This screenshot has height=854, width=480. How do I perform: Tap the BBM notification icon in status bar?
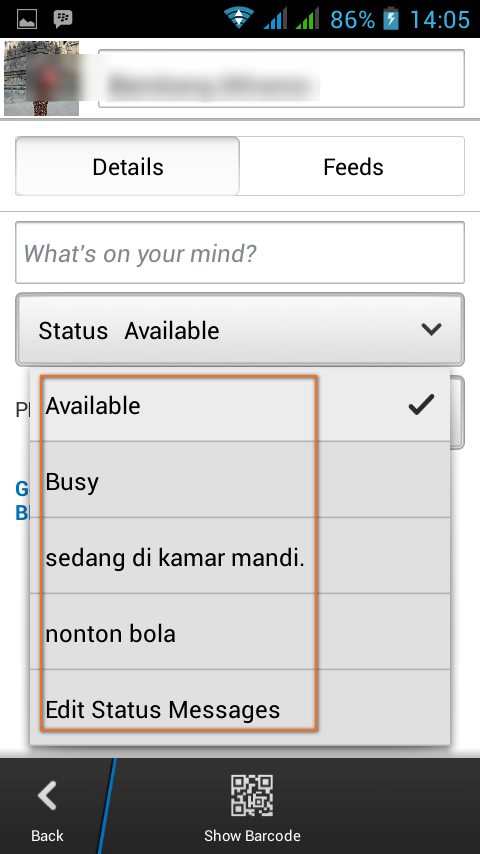pyautogui.click(x=63, y=20)
